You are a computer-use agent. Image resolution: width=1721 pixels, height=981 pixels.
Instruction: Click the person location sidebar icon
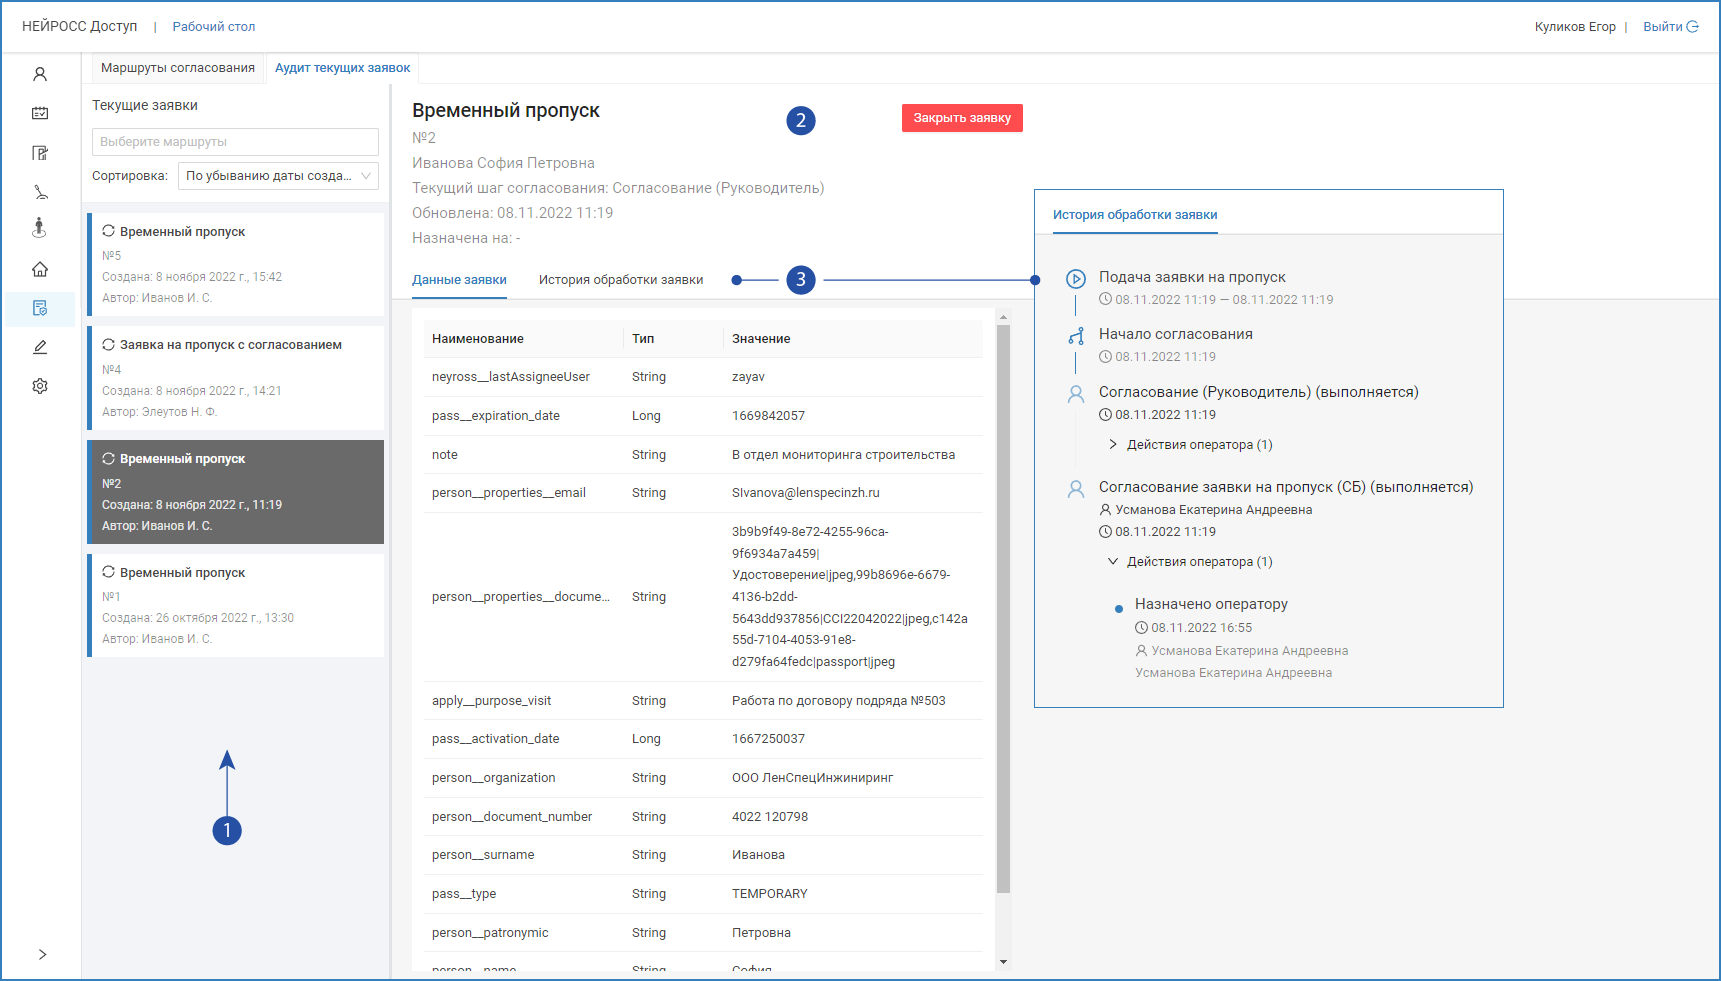pyautogui.click(x=40, y=228)
